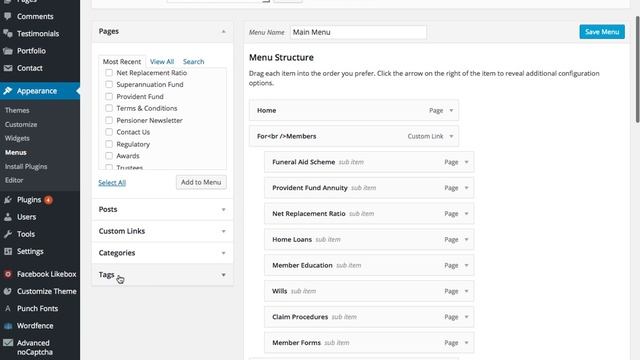Viewport: 640px width, 360px height.
Task: Expand Claim Procedures item options
Action: tap(466, 317)
